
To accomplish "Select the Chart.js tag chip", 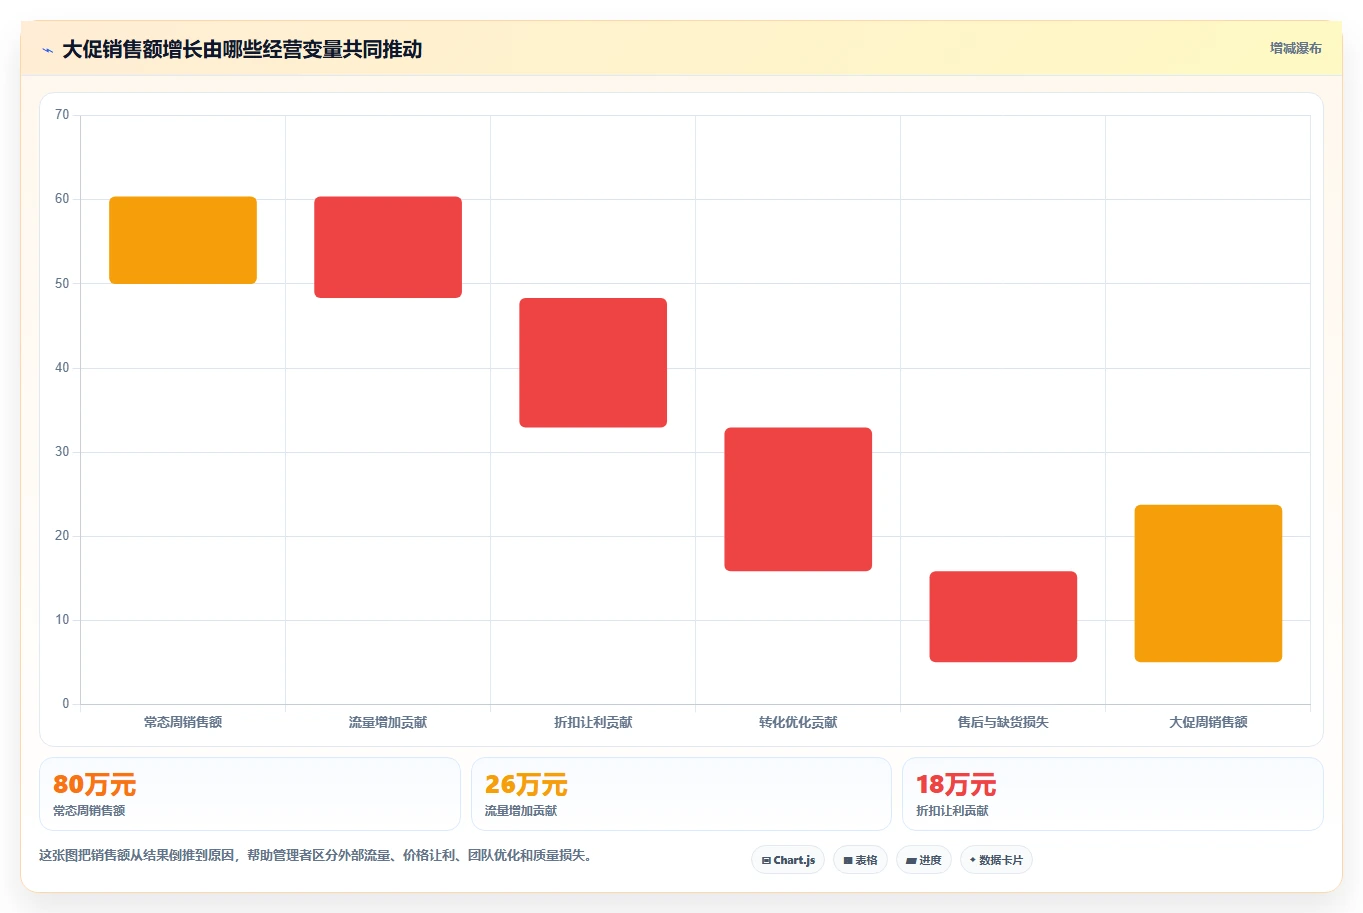I will [x=788, y=860].
